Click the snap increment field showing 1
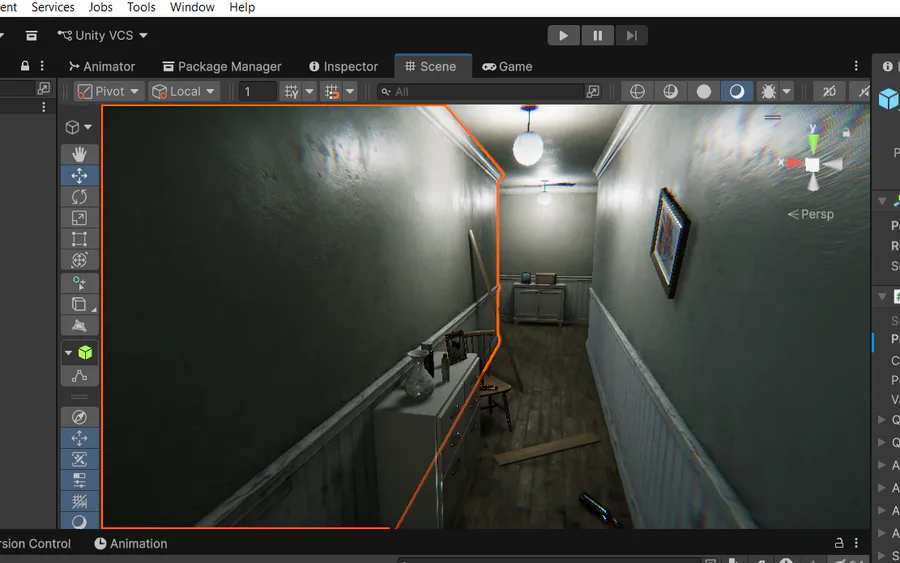 pyautogui.click(x=258, y=92)
